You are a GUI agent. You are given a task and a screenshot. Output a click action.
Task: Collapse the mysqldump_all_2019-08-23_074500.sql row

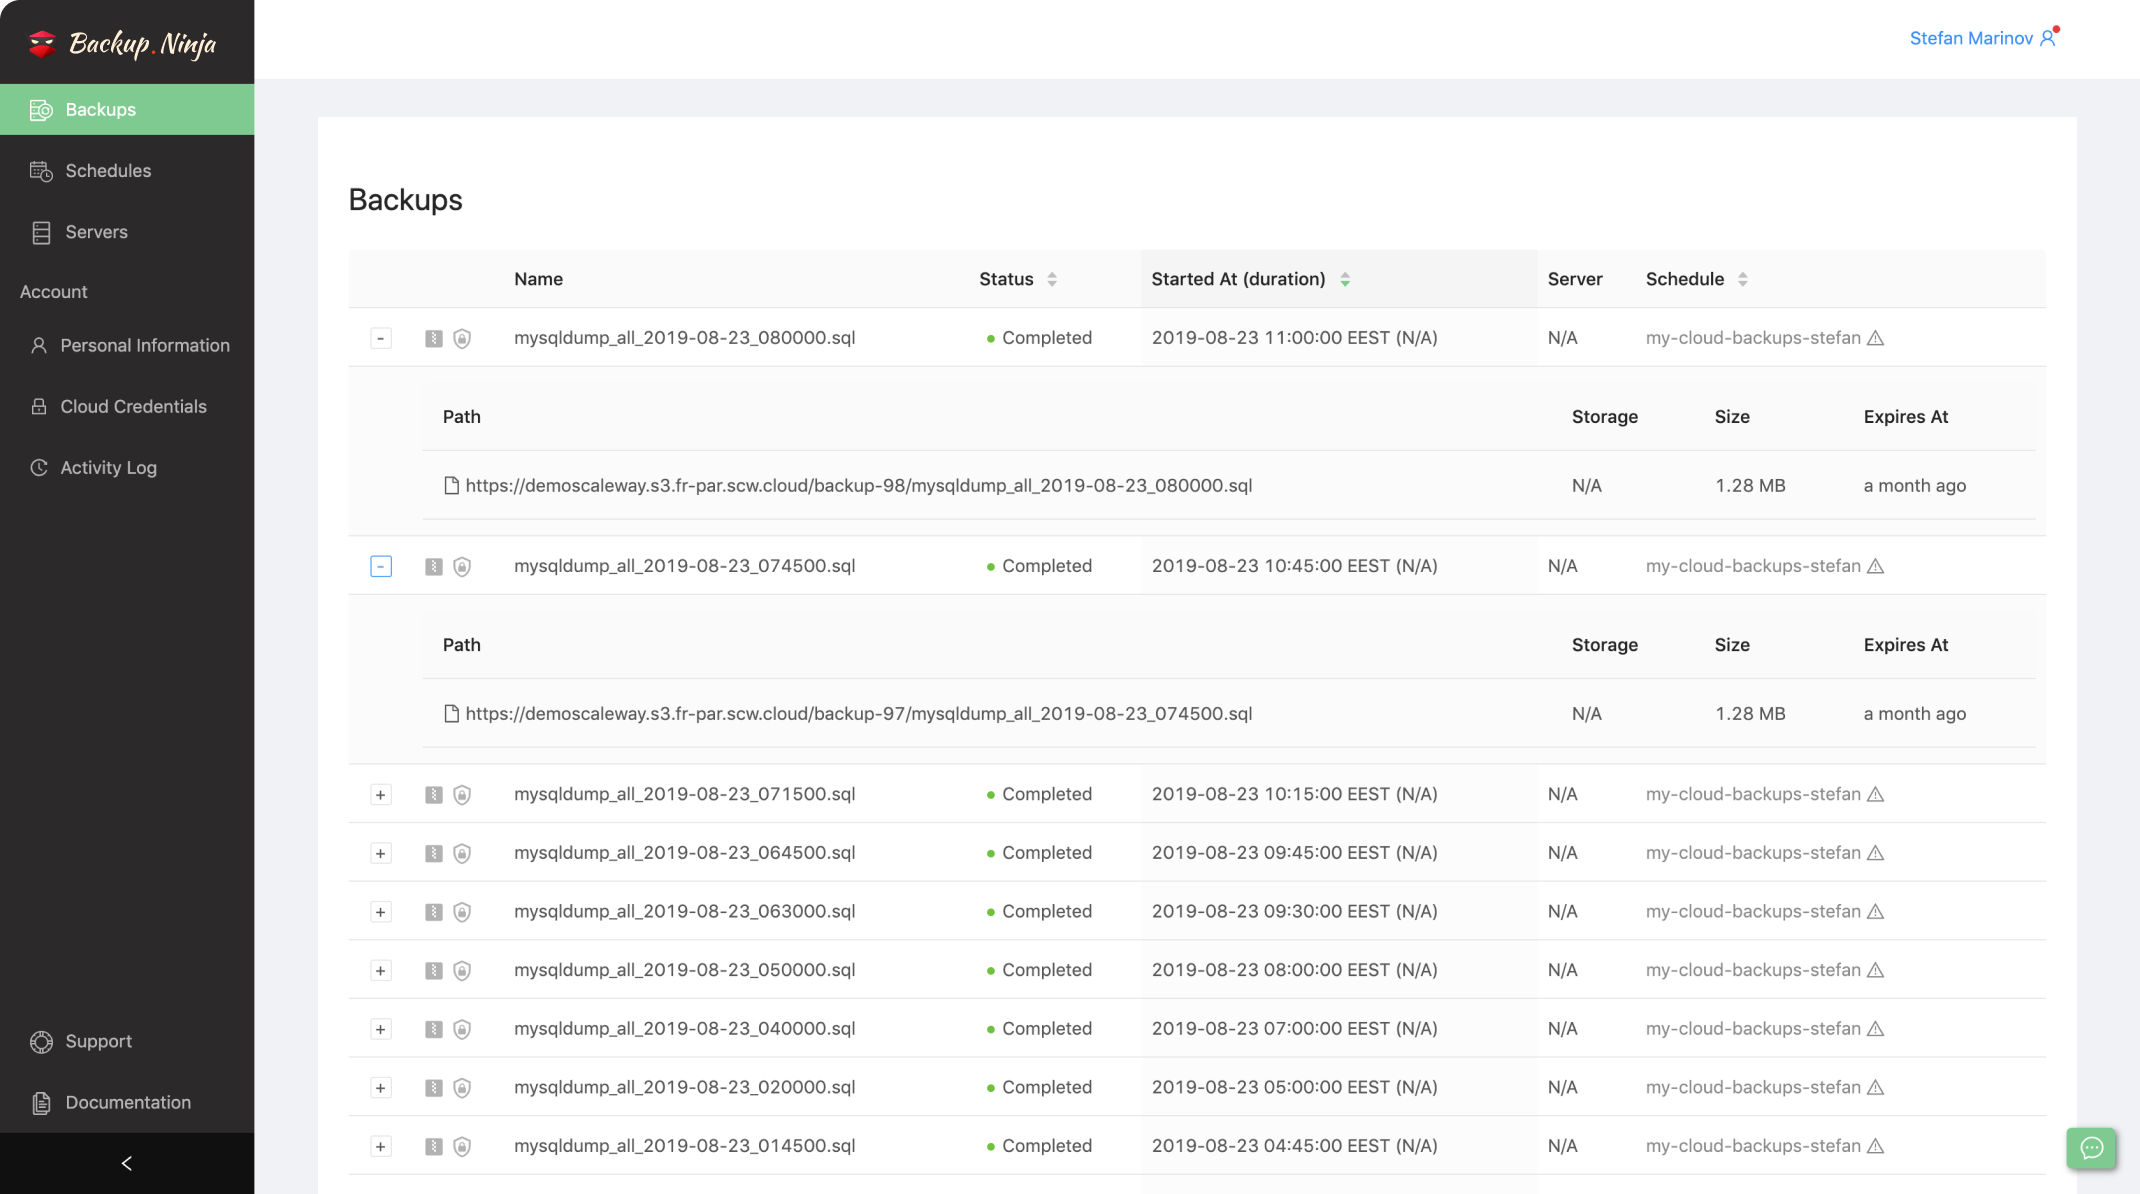[380, 566]
